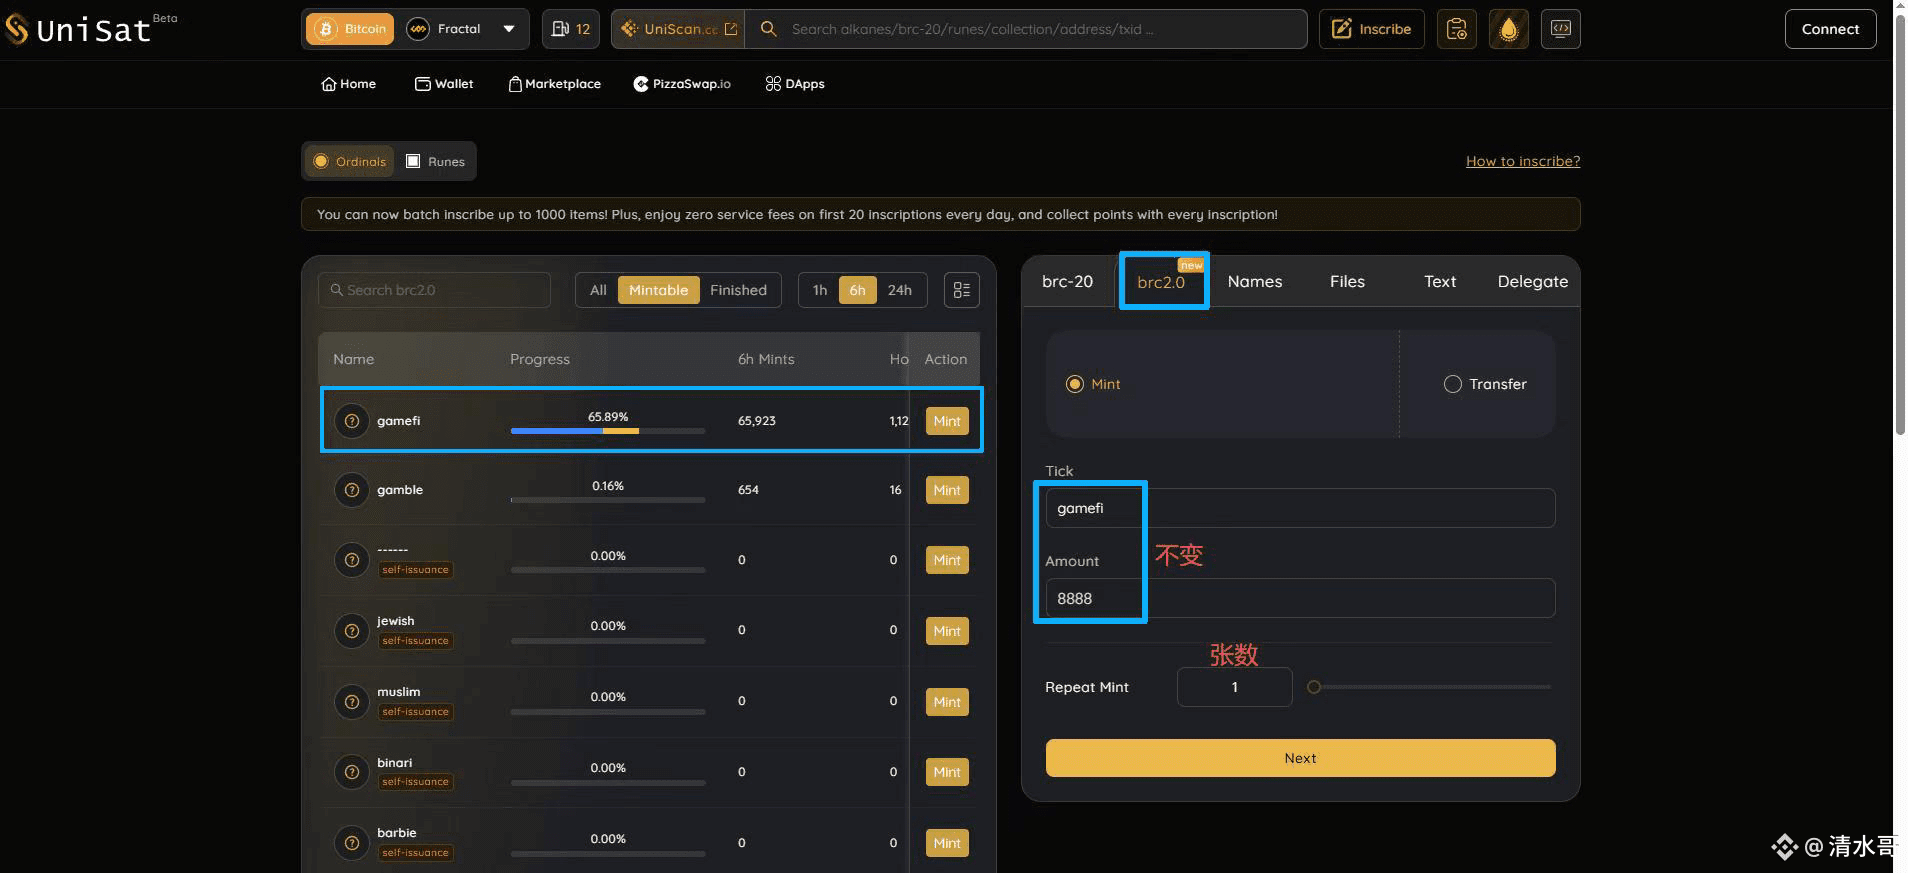Switch to Ordinals mode
The width and height of the screenshot is (1908, 873).
350,161
